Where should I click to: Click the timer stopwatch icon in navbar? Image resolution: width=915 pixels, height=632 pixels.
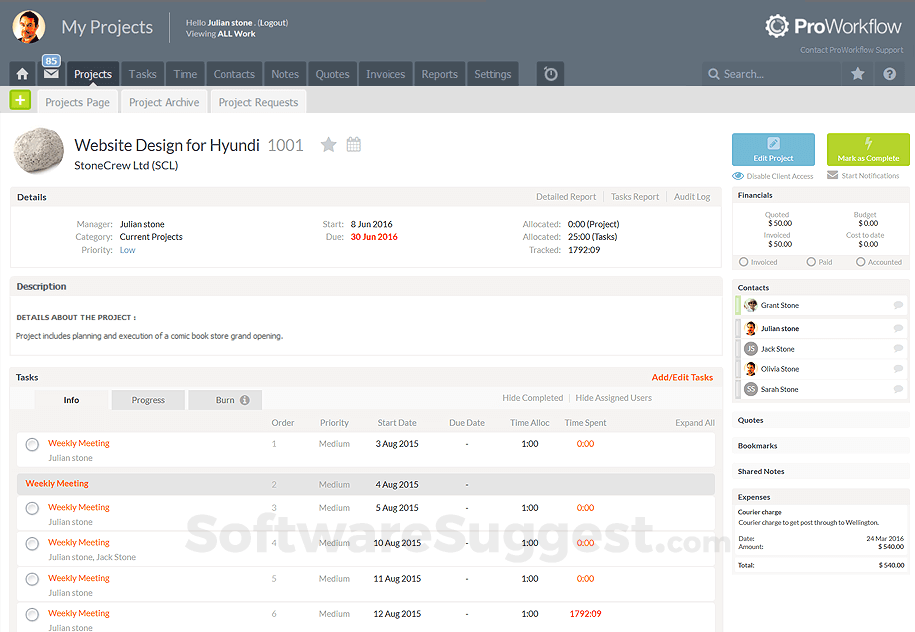pyautogui.click(x=550, y=73)
